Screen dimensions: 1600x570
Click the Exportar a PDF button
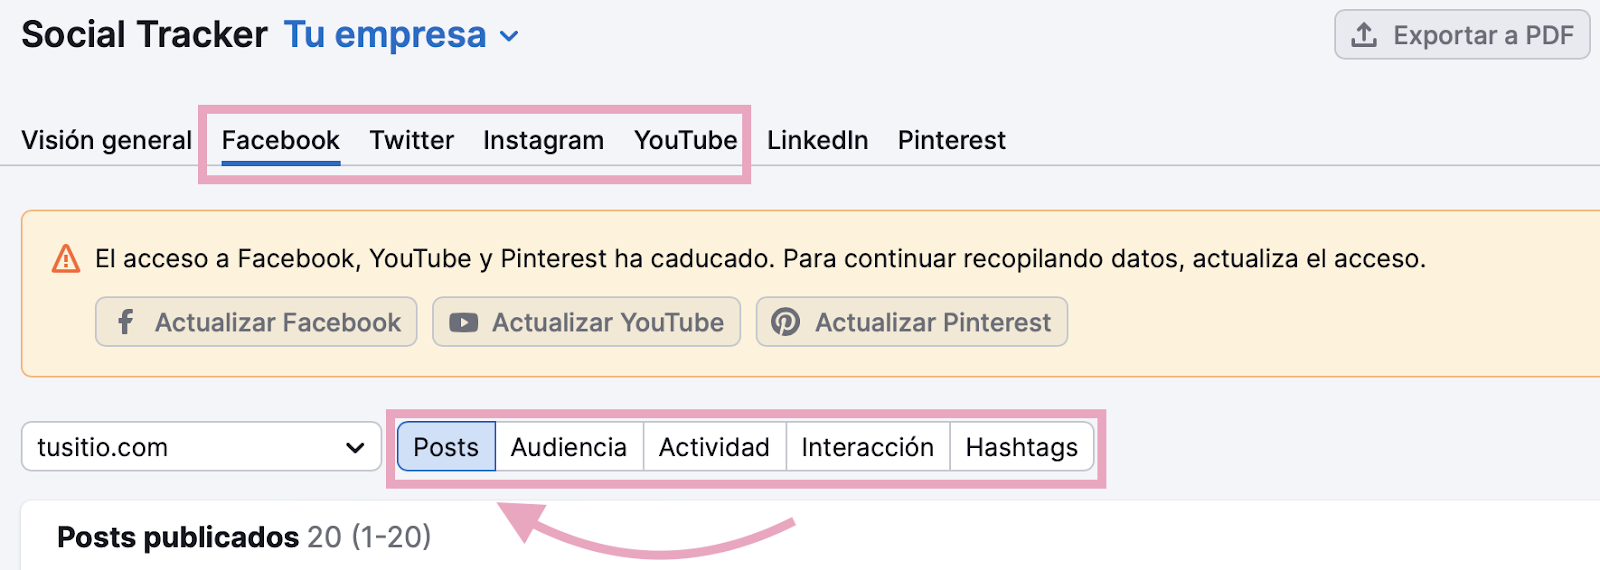(x=1462, y=35)
